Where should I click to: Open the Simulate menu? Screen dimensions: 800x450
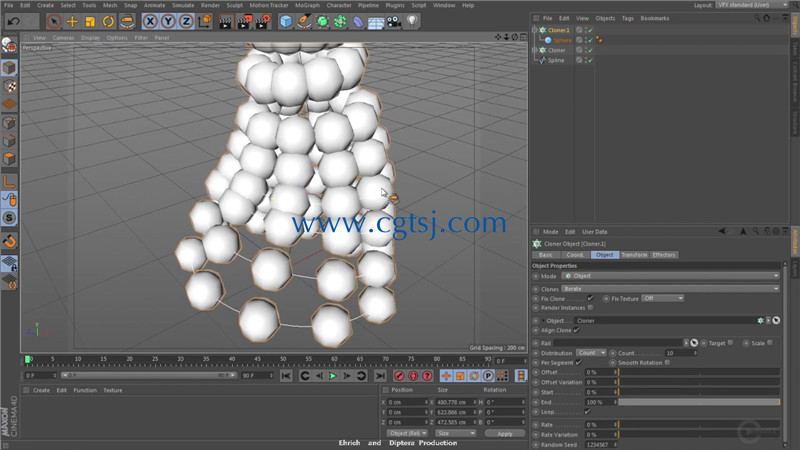183,5
